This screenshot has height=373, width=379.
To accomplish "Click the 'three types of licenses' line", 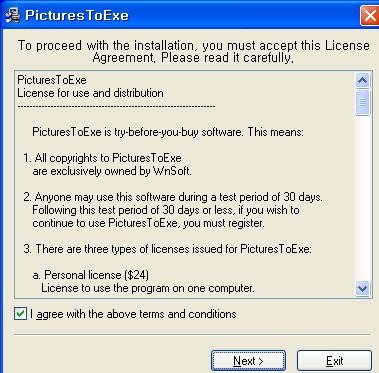I will [168, 249].
